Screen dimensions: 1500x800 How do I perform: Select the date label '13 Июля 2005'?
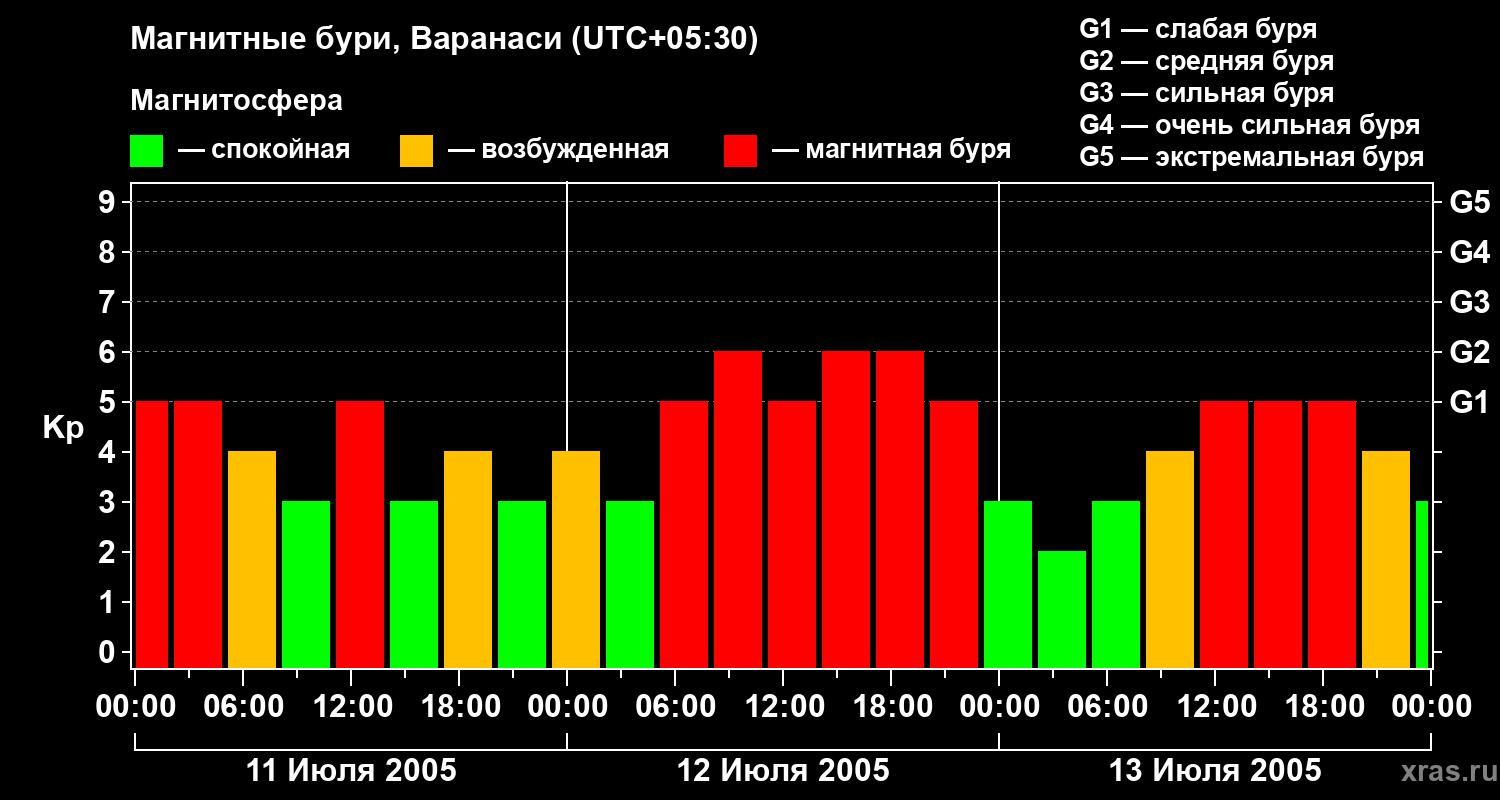1215,771
